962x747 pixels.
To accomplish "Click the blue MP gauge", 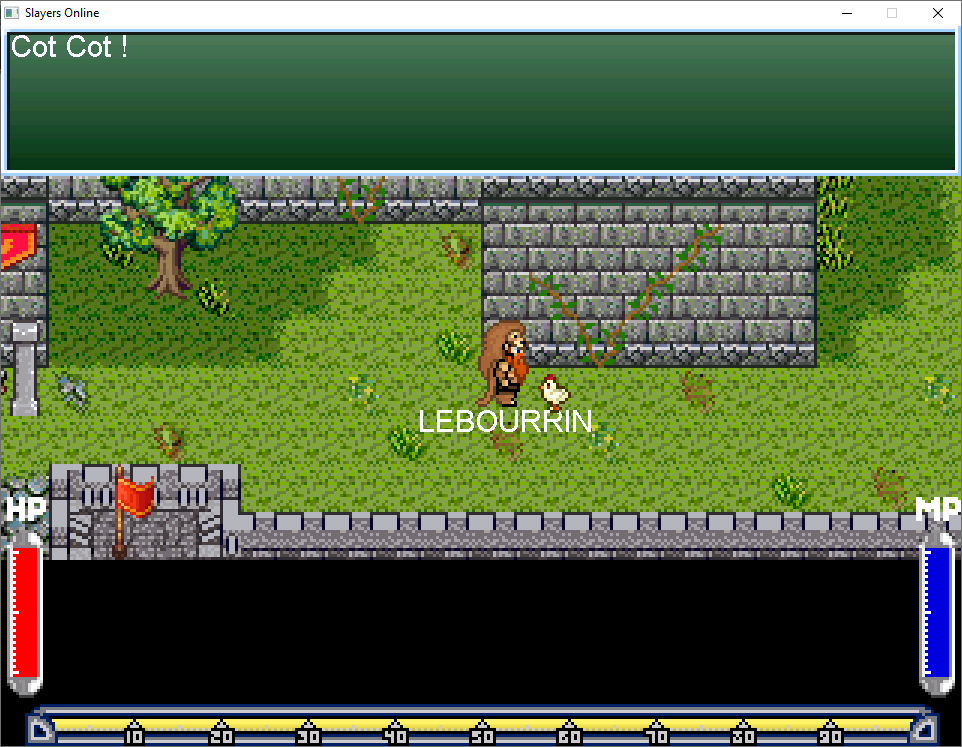I will [938, 612].
